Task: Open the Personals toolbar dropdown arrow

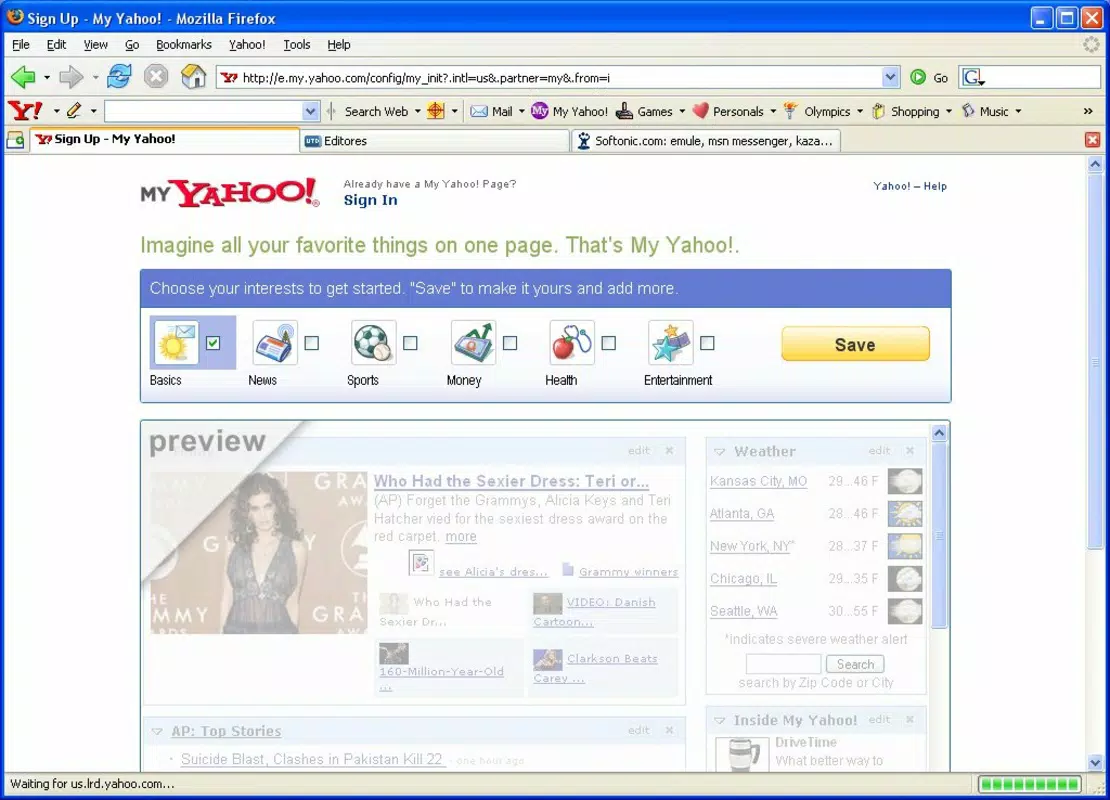Action: (x=773, y=111)
